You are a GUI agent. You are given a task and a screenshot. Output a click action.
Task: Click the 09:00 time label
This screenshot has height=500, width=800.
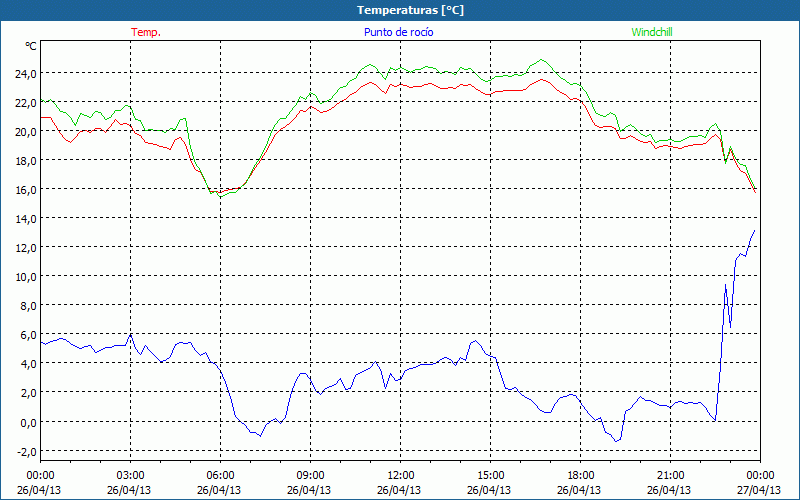click(309, 476)
